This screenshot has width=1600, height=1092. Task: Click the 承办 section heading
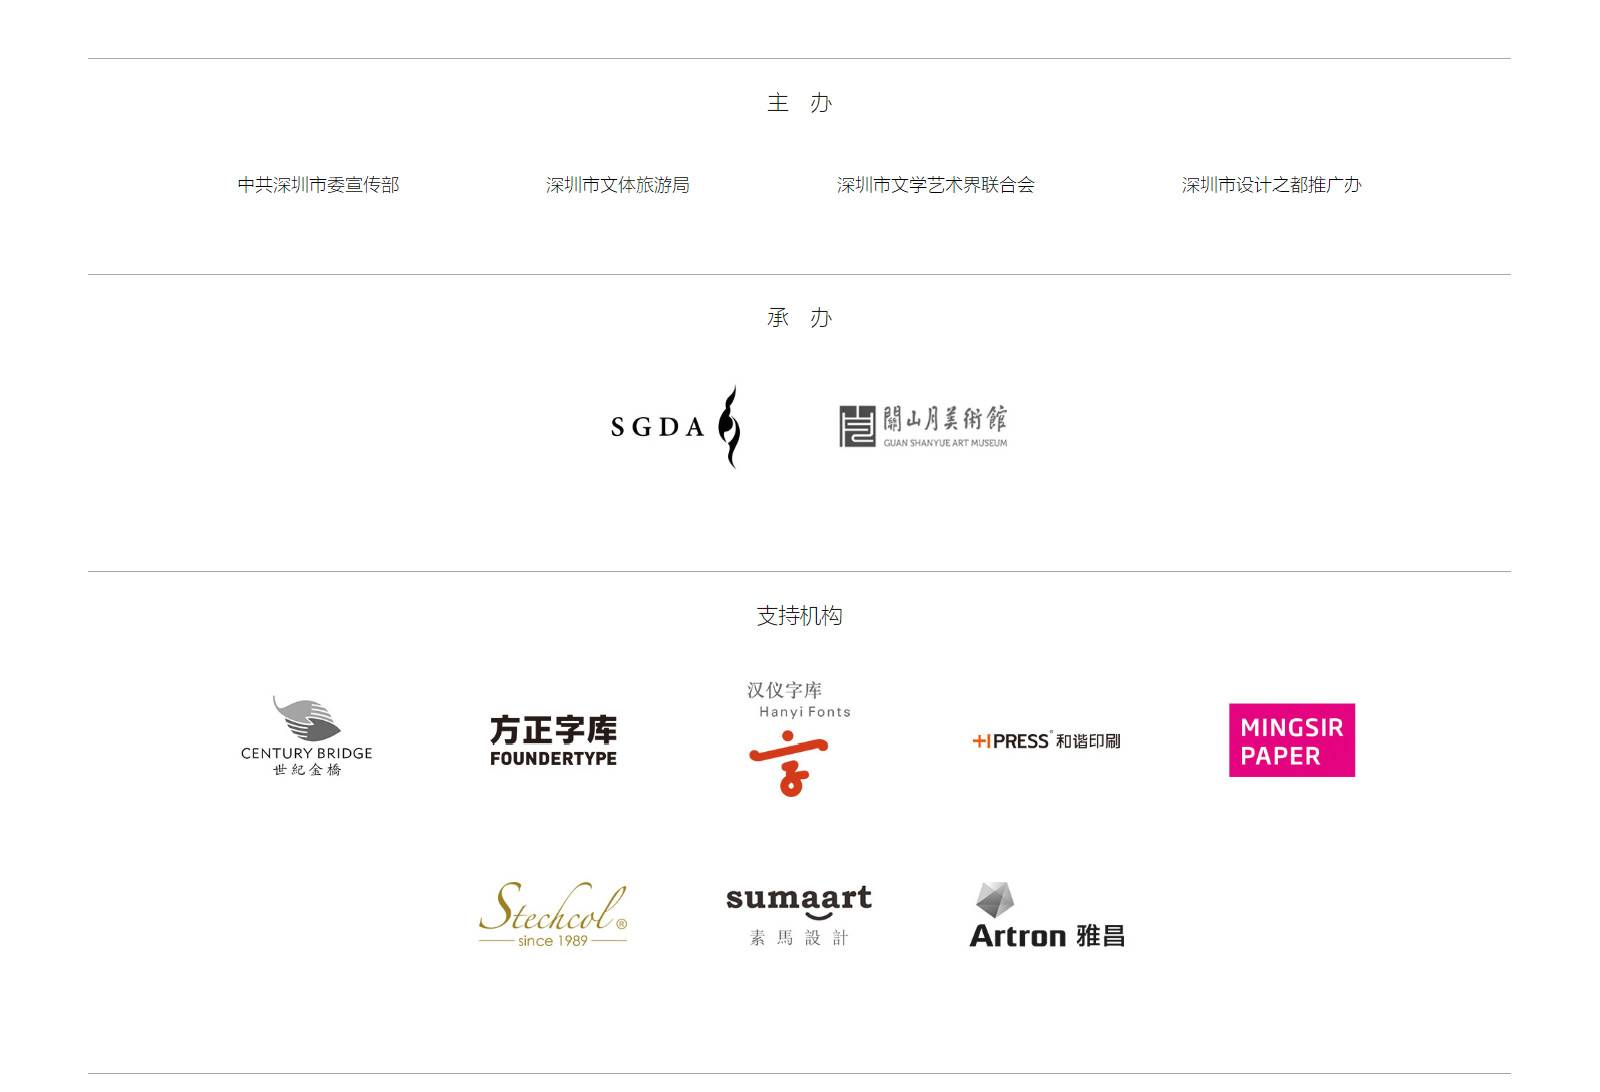click(x=799, y=318)
